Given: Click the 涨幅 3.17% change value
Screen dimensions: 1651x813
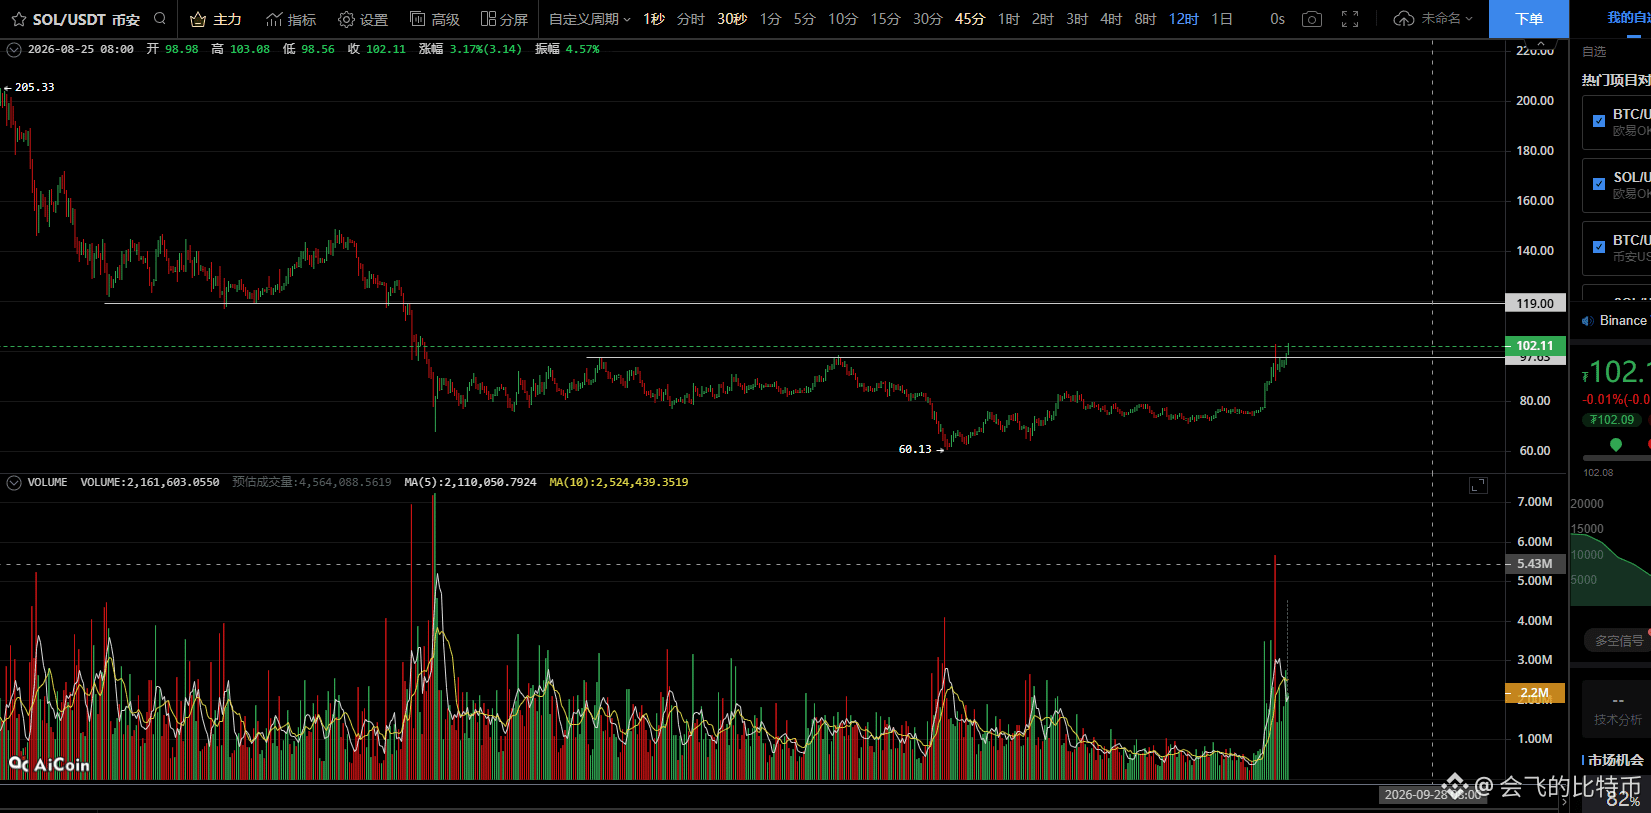Looking at the screenshot, I should click(470, 49).
